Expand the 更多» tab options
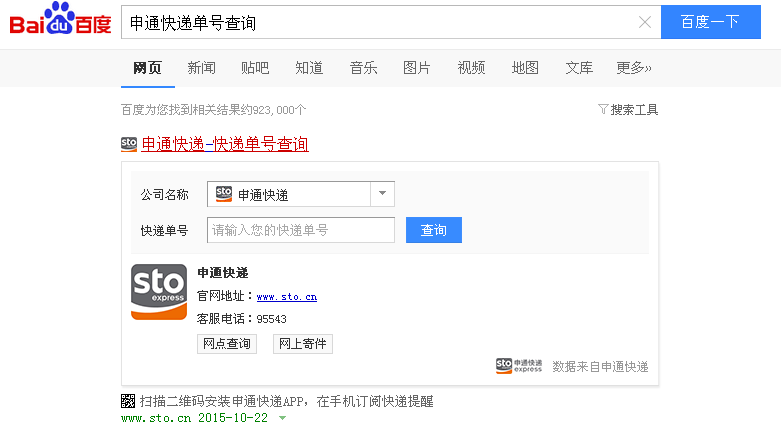Image resolution: width=781 pixels, height=438 pixels. click(634, 68)
